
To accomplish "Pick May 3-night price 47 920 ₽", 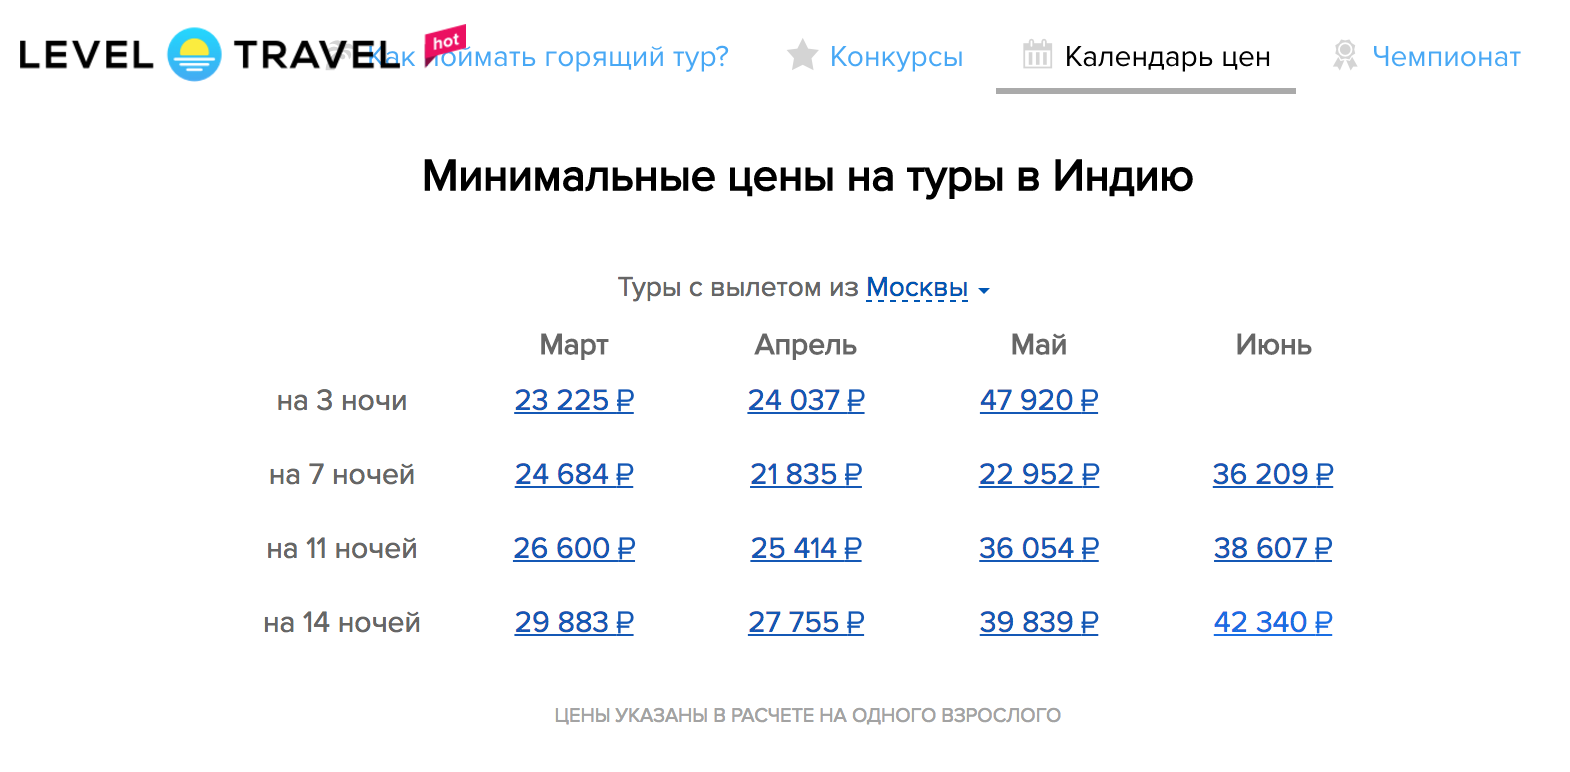I will pos(1039,400).
